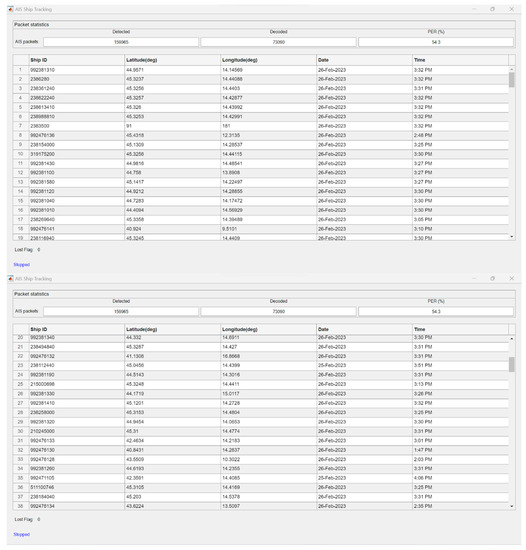Select row header number 1 in the table

pyautogui.click(x=21, y=70)
